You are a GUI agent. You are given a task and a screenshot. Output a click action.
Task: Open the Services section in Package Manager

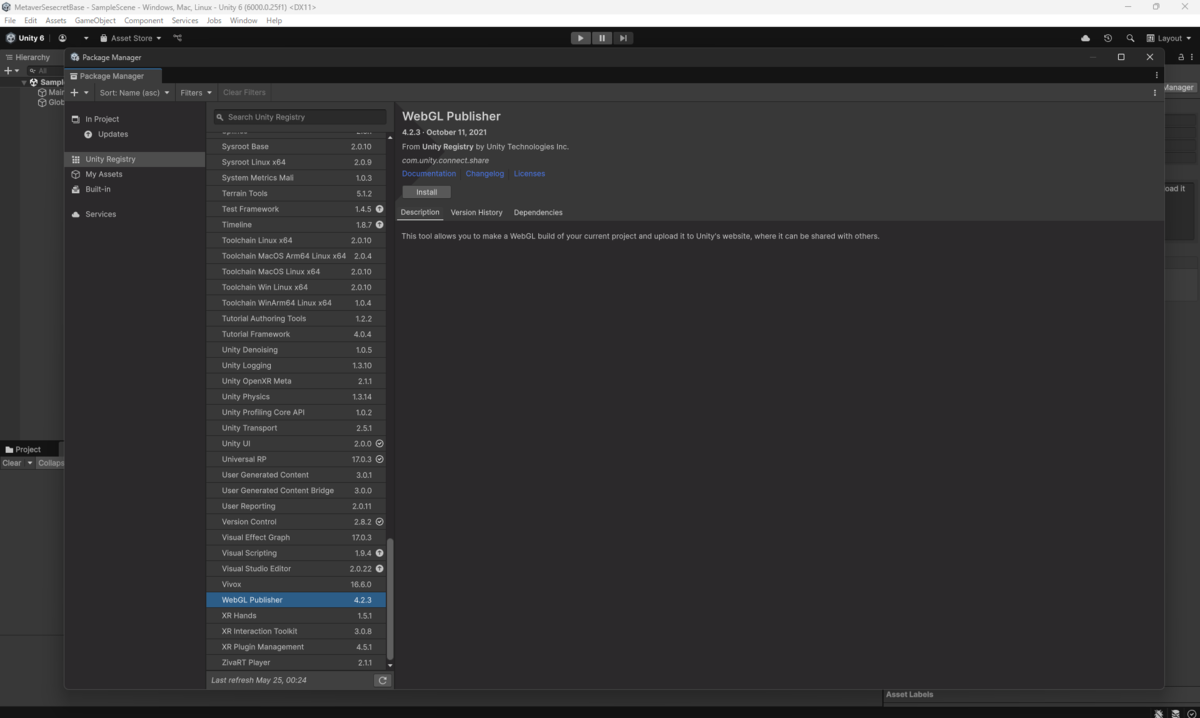click(x=102, y=213)
